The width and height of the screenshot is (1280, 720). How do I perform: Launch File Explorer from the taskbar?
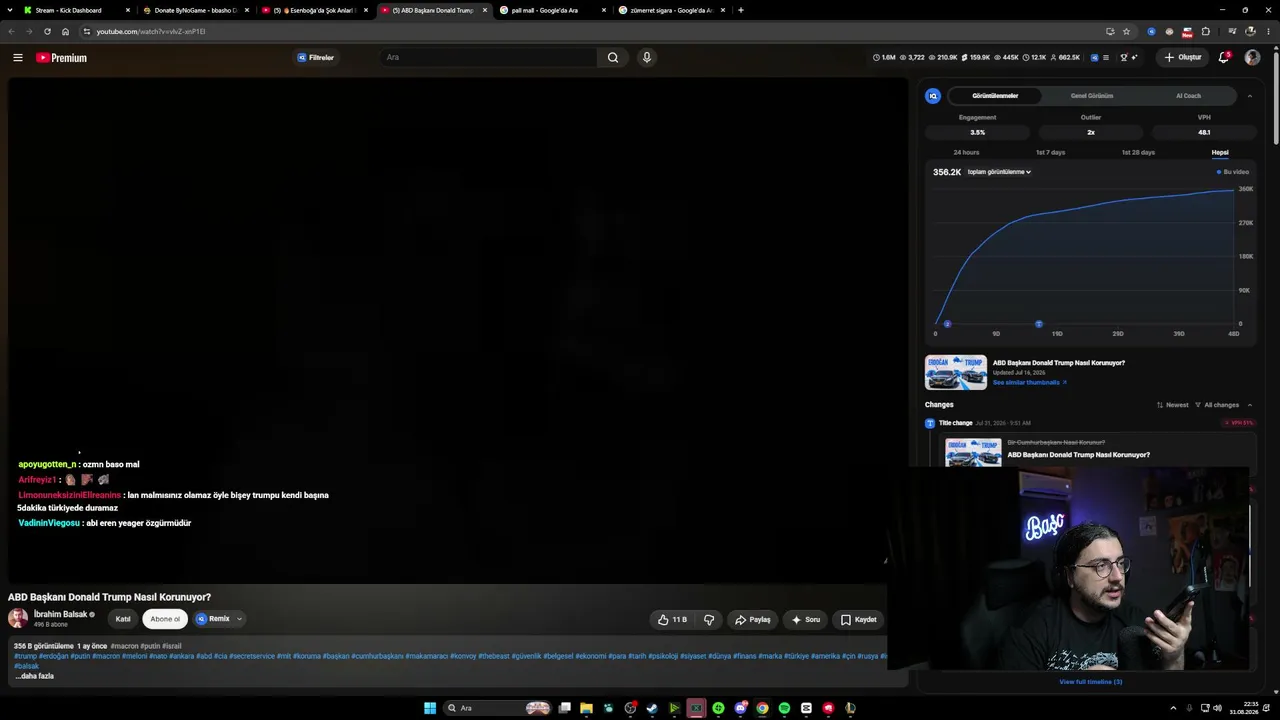(587, 708)
